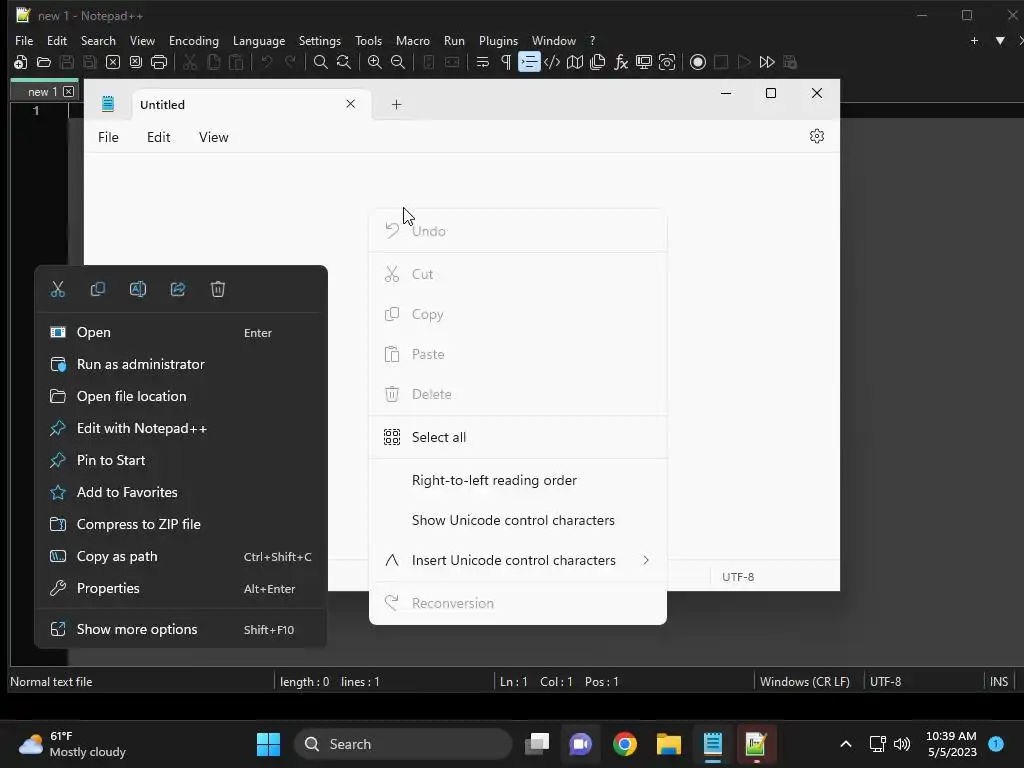Open Properties from the context menu
The image size is (1024, 768).
pos(181,588)
